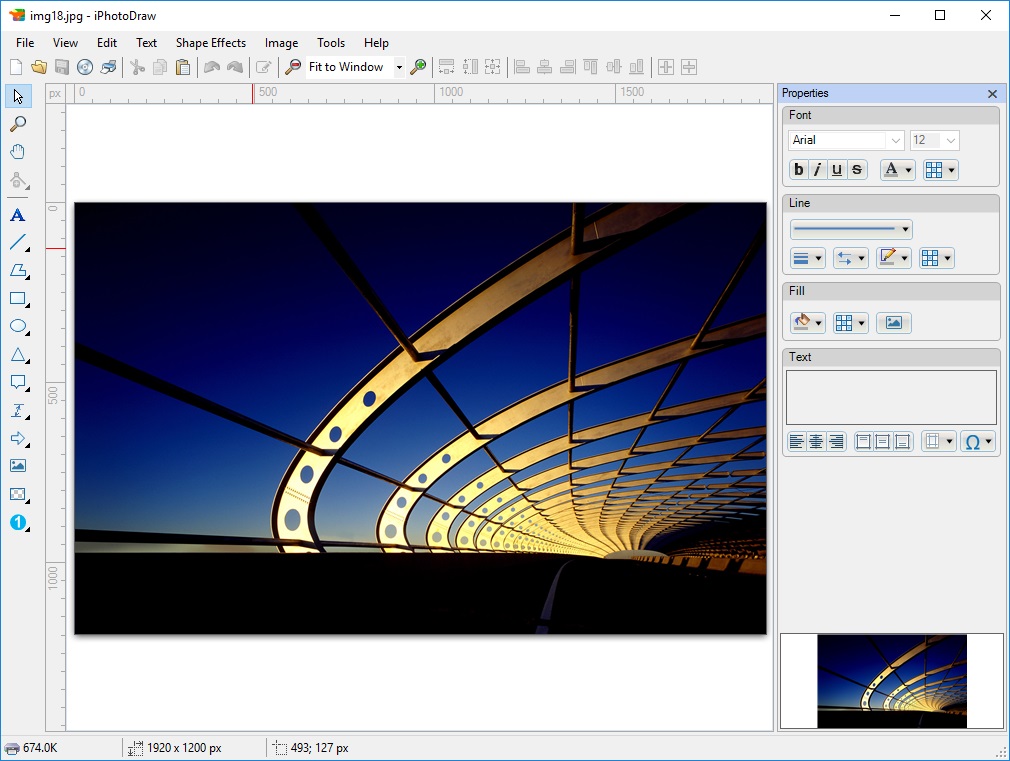This screenshot has height=761, width=1010.
Task: Enable underline formatting
Action: pos(837,169)
